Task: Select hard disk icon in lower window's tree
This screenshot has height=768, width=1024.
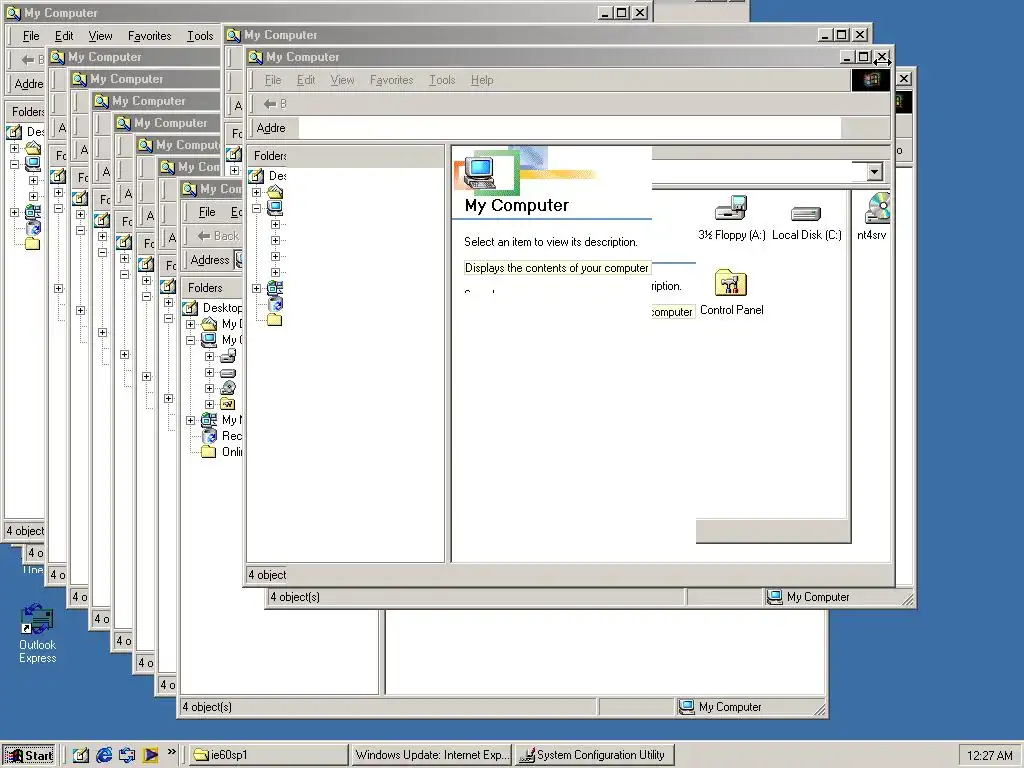Action: (x=228, y=373)
